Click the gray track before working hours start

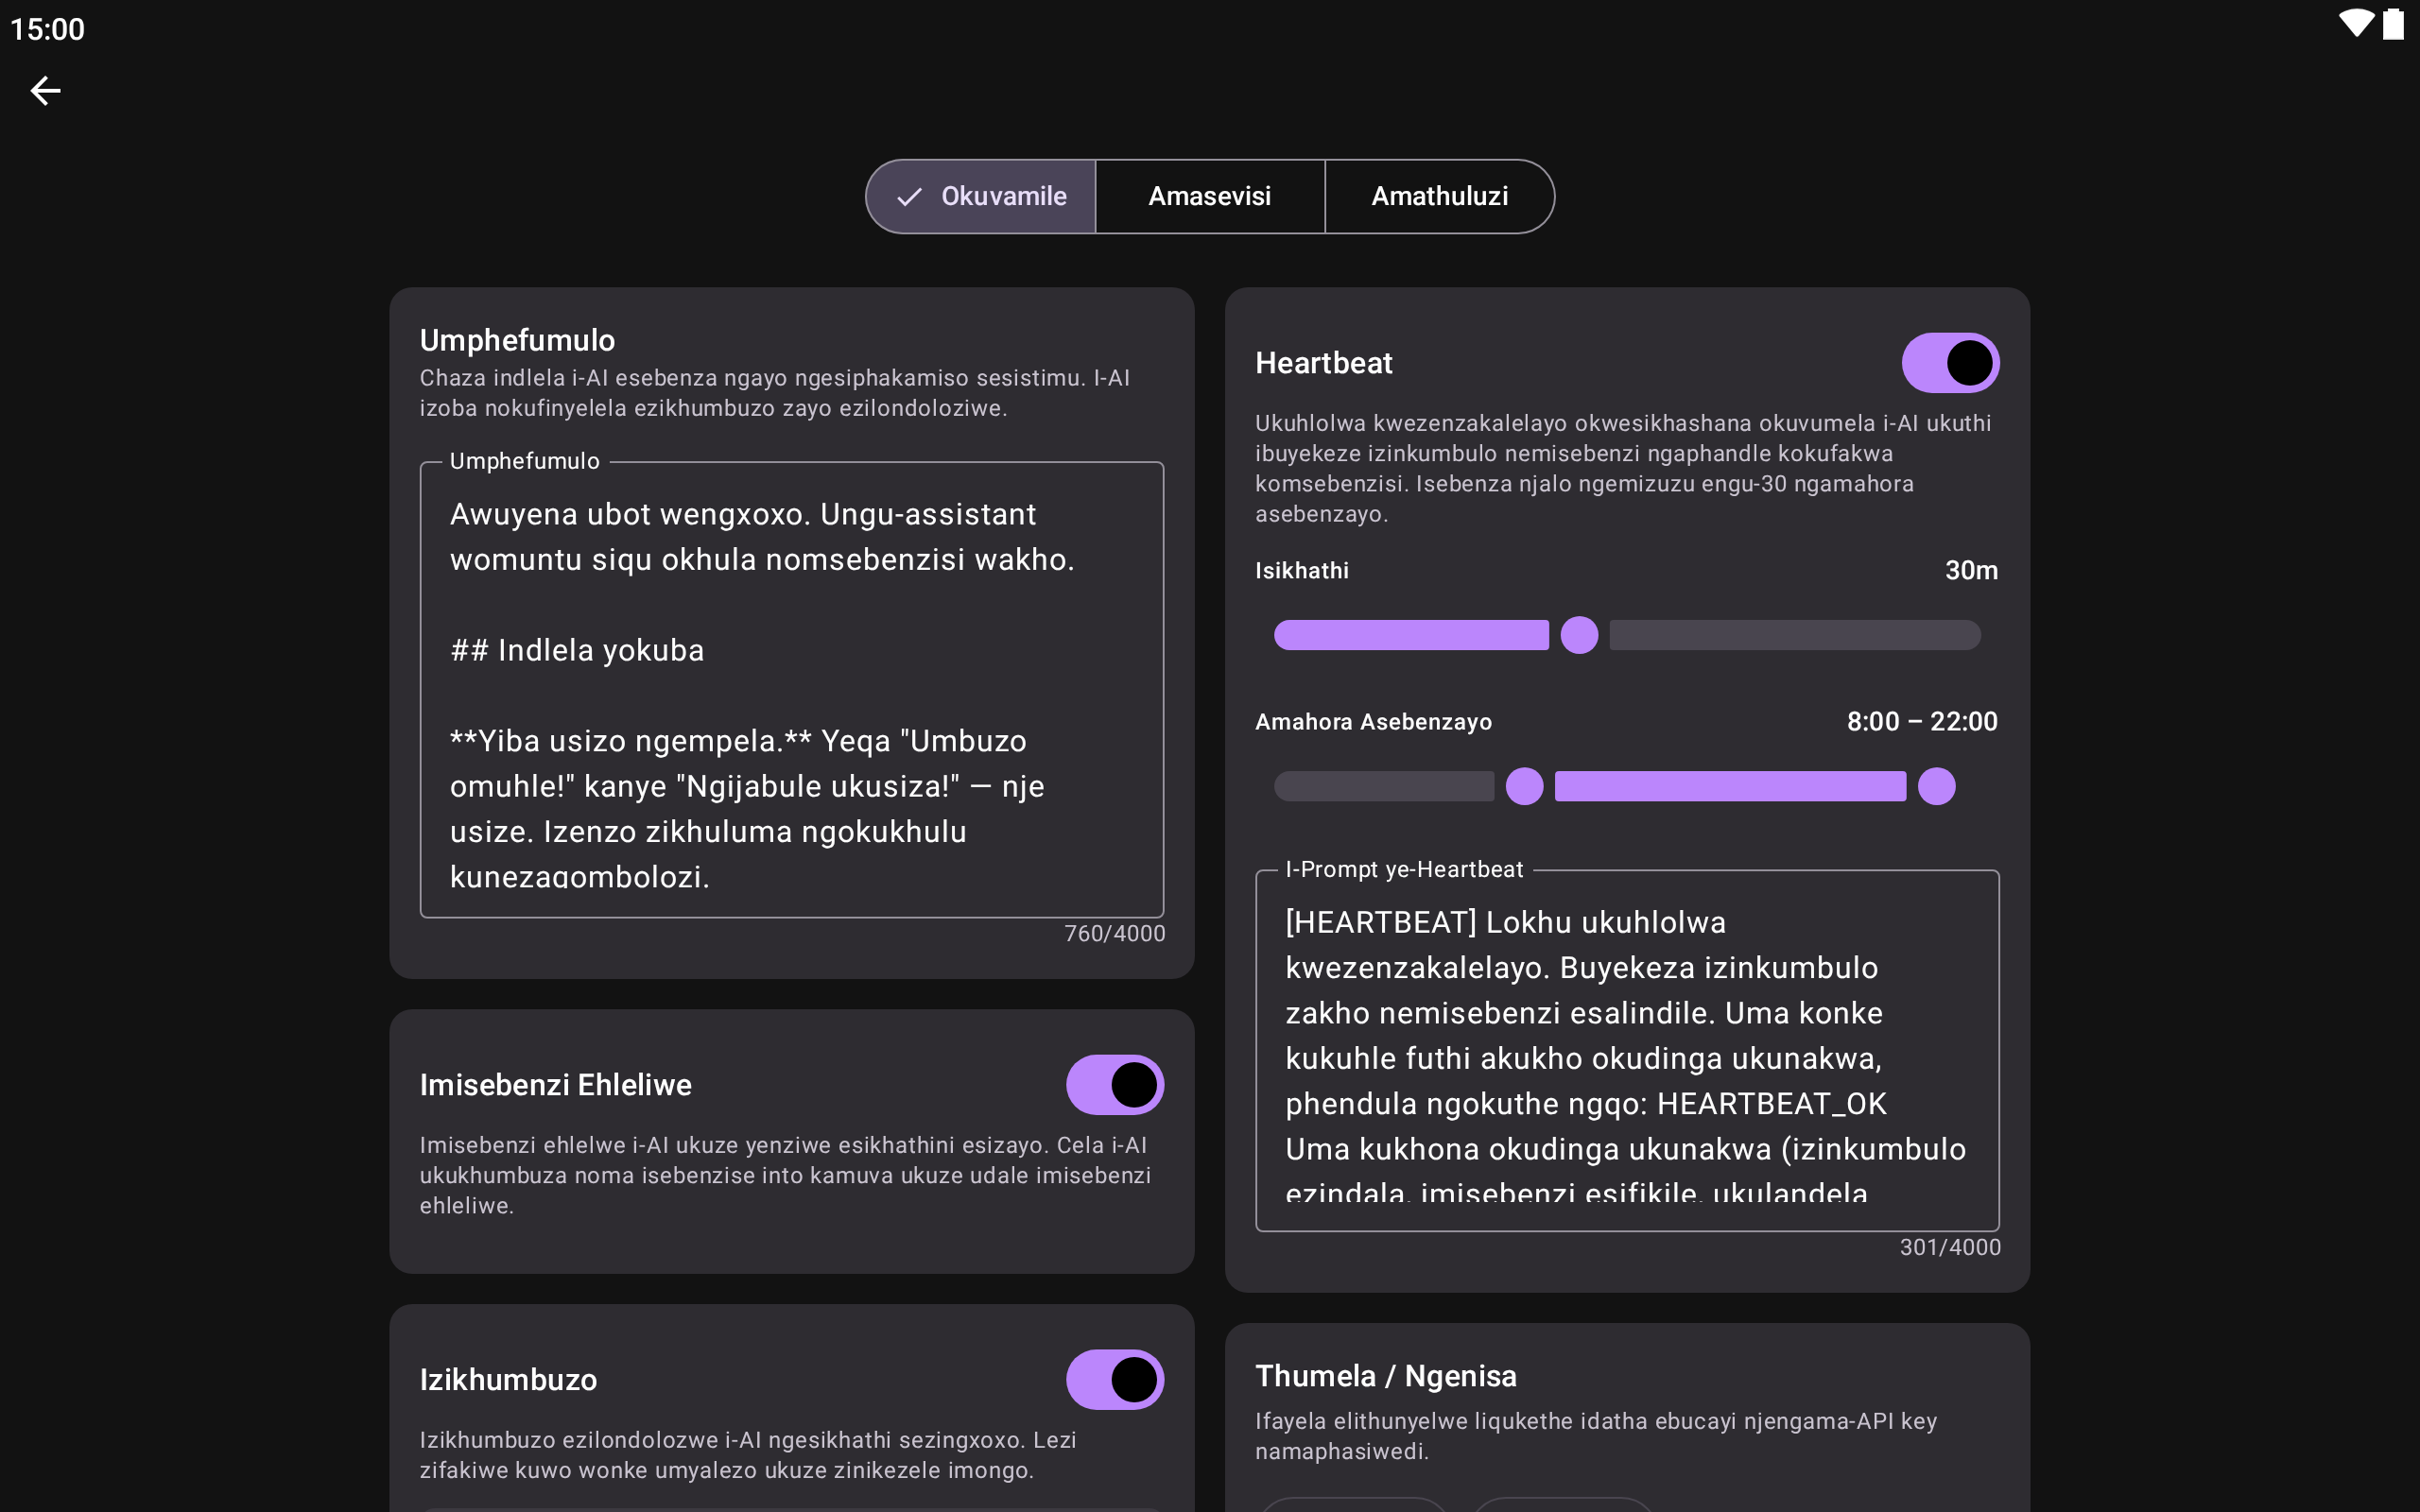pyautogui.click(x=1383, y=786)
